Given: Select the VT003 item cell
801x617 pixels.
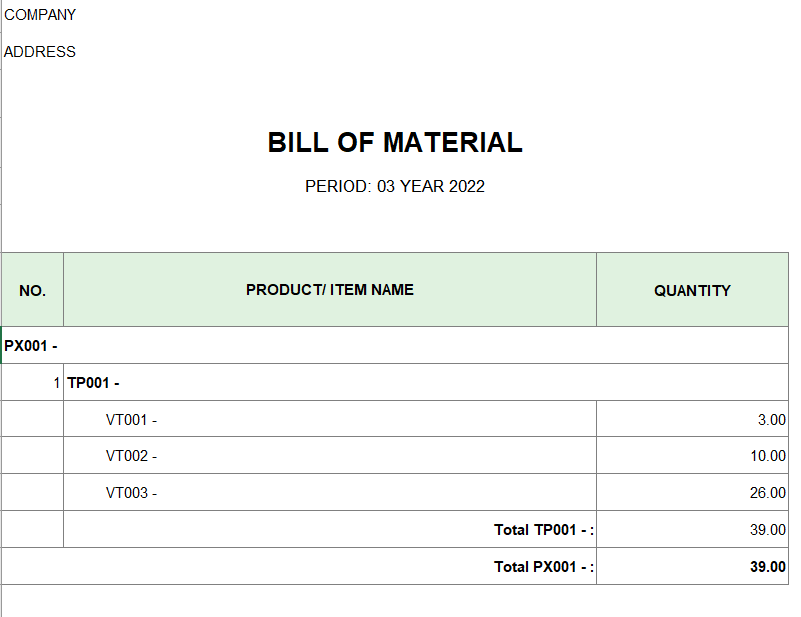Looking at the screenshot, I should (330, 492).
